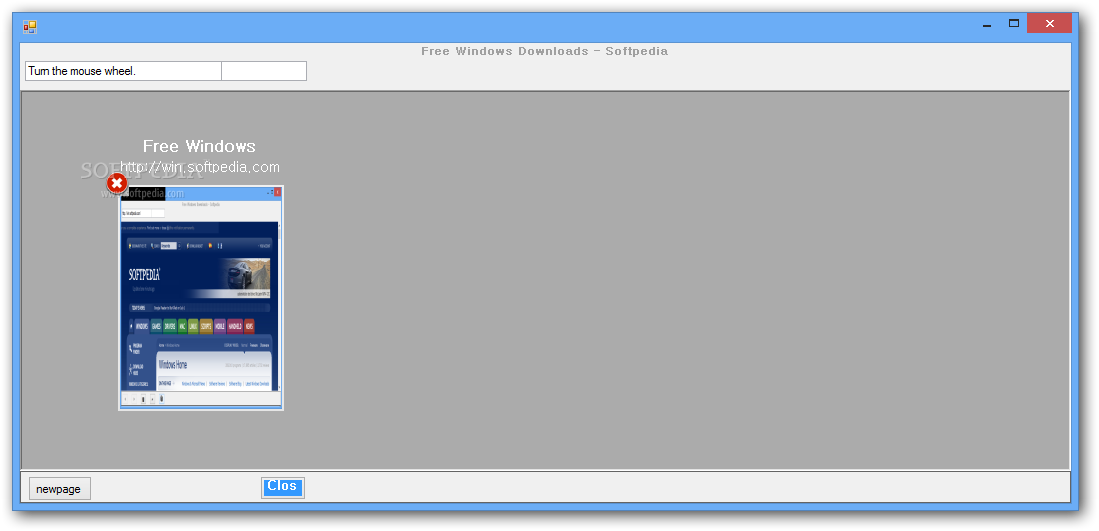Click the red X remove-thumbnail icon
This screenshot has width=1099, height=531.
[x=117, y=184]
